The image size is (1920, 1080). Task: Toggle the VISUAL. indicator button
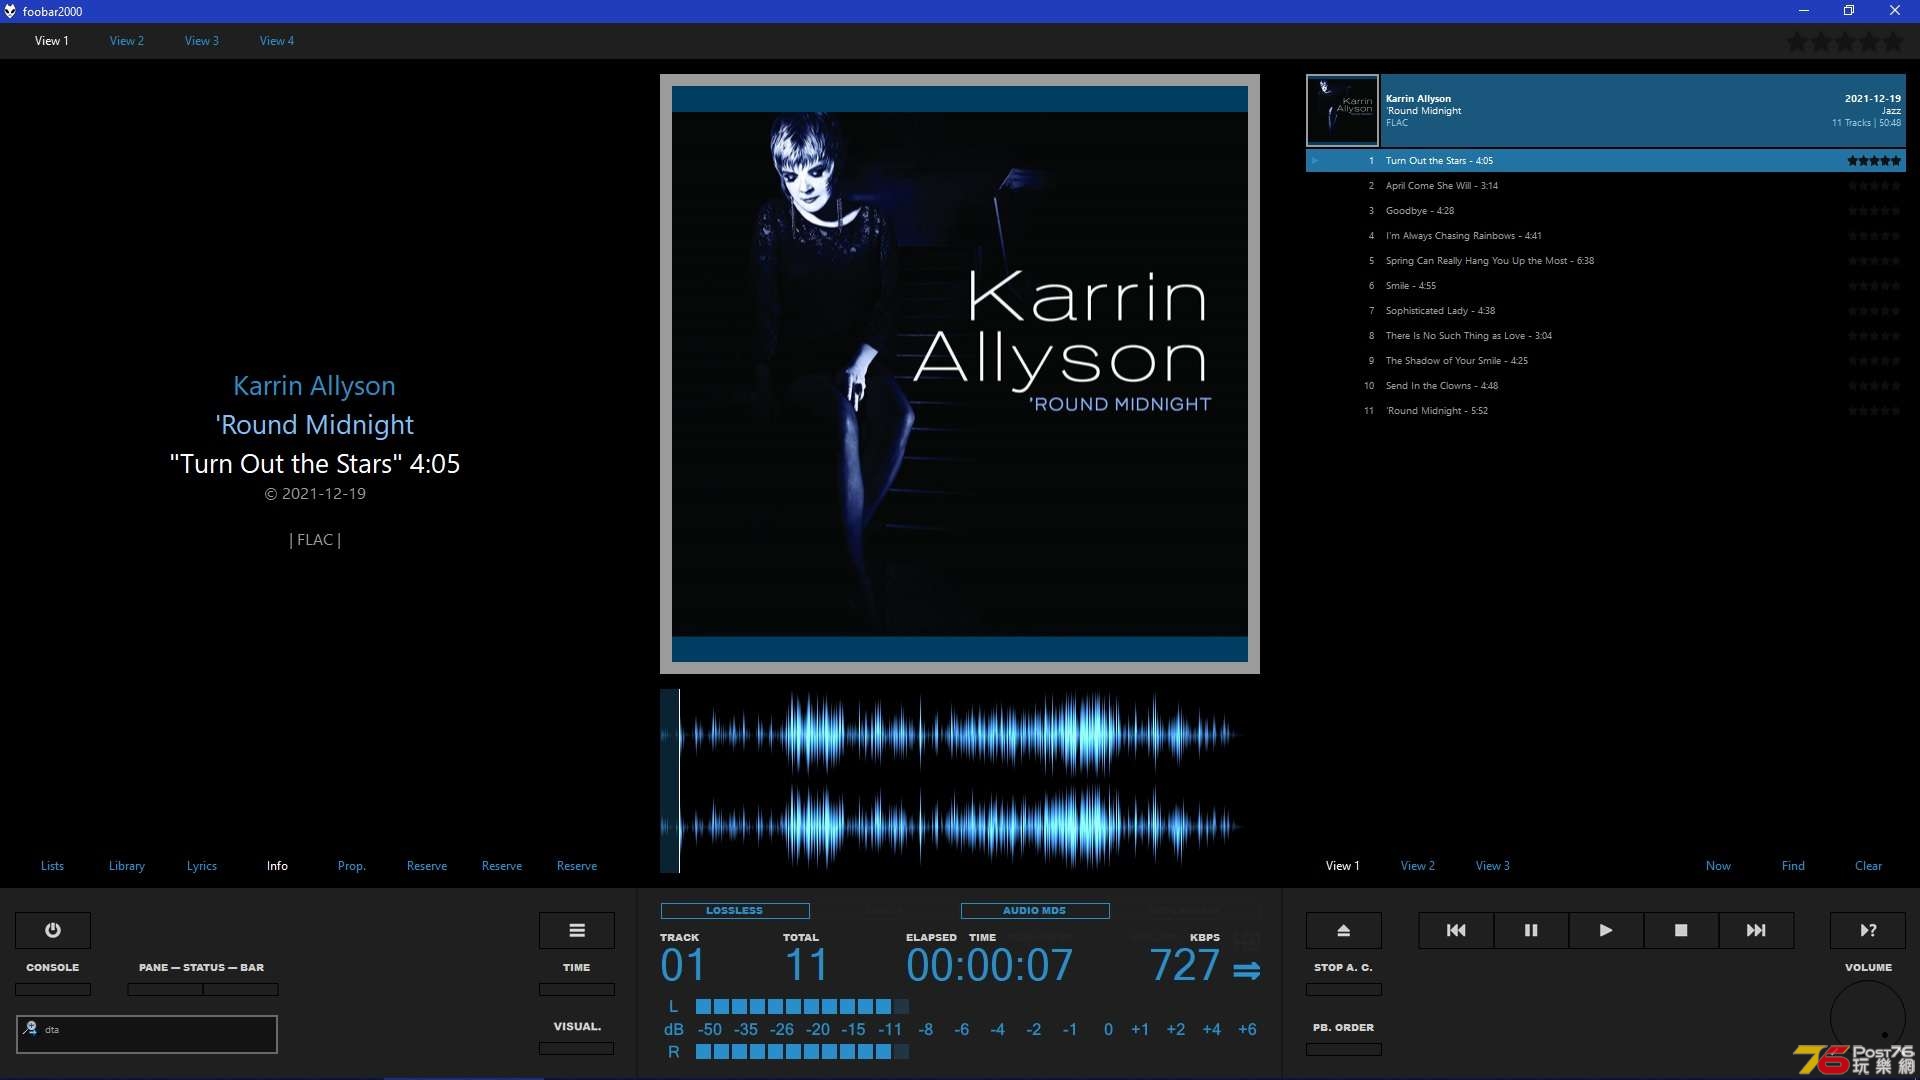tap(577, 1048)
